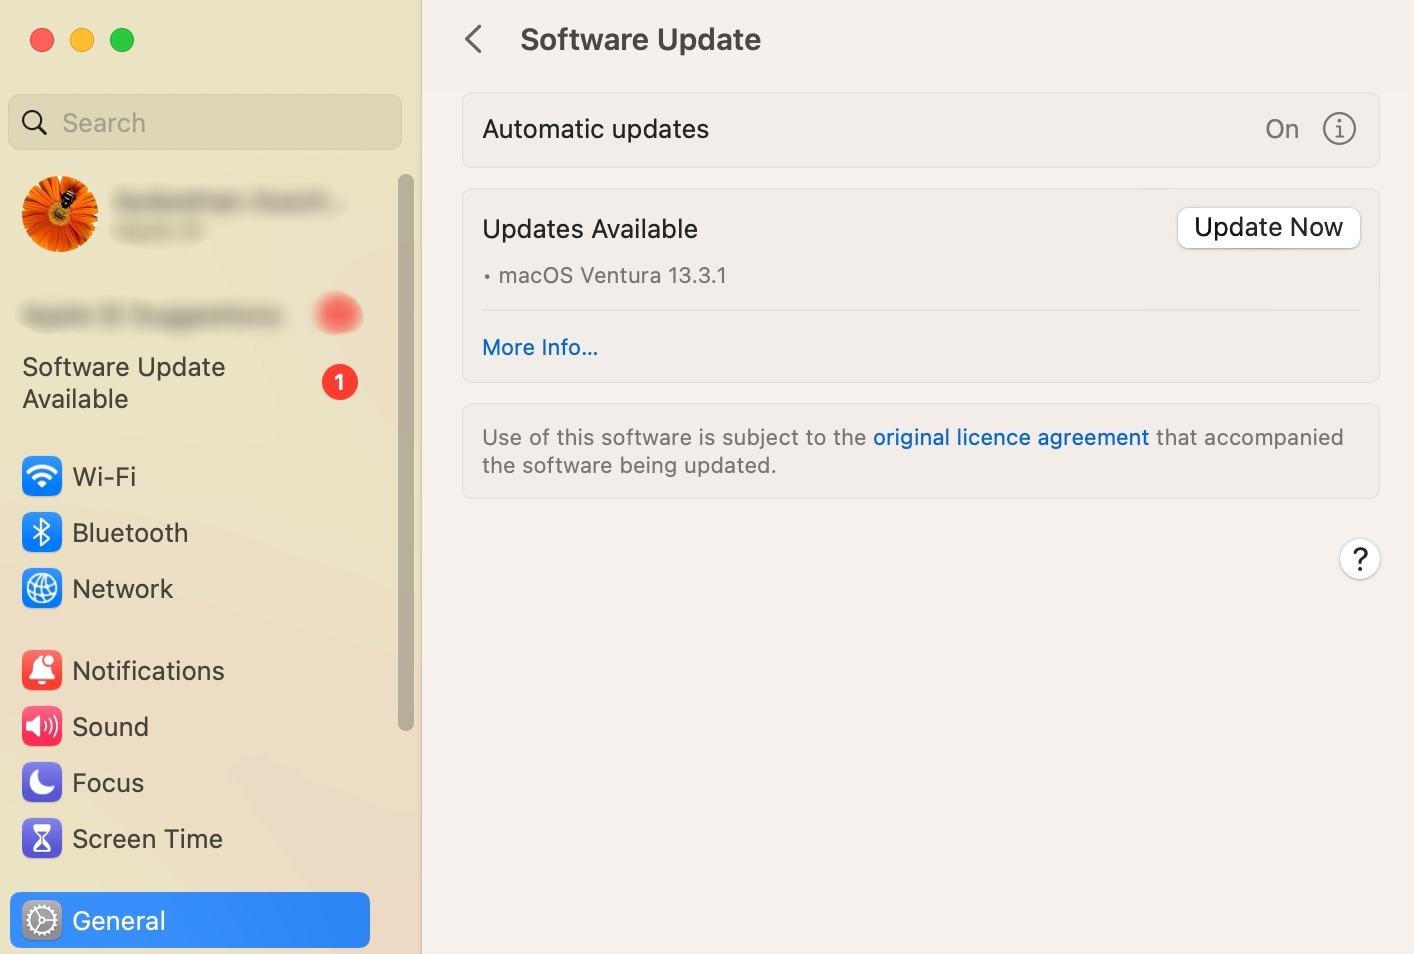The width and height of the screenshot is (1414, 954).
Task: Click the yellow minimize window button
Action: [82, 40]
